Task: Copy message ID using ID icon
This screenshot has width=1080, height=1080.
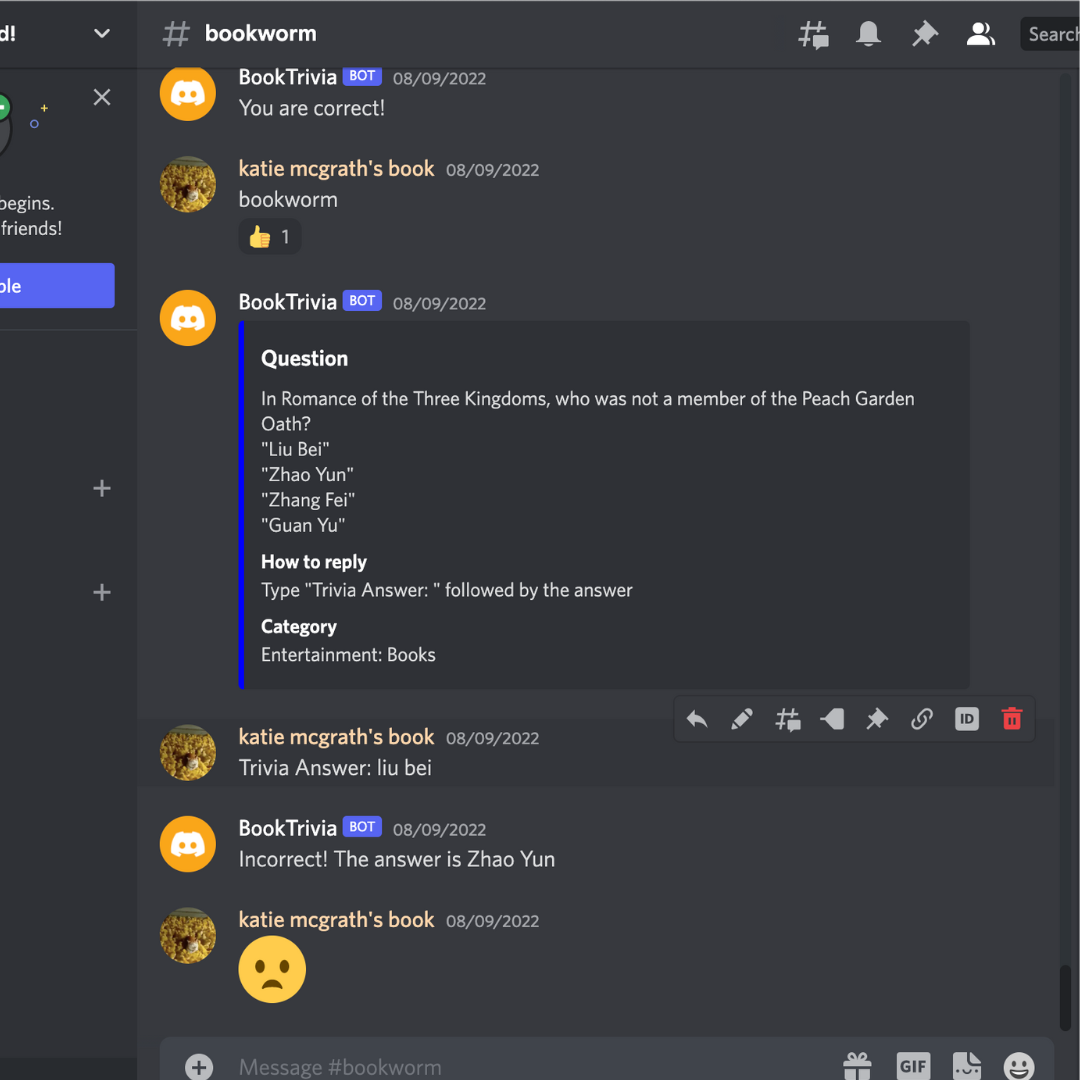Action: click(967, 719)
